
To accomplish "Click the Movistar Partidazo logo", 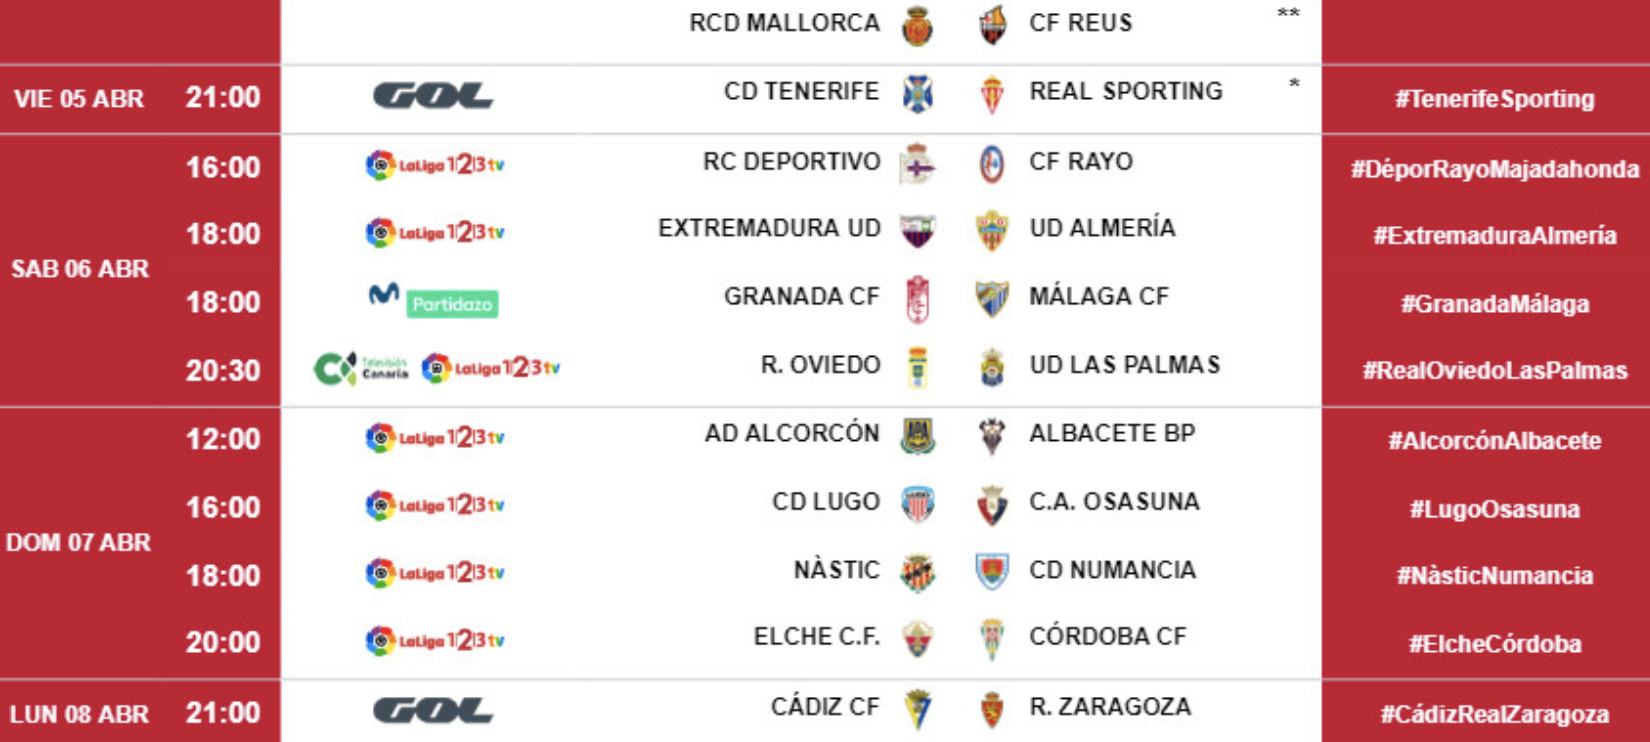I will pos(433,299).
